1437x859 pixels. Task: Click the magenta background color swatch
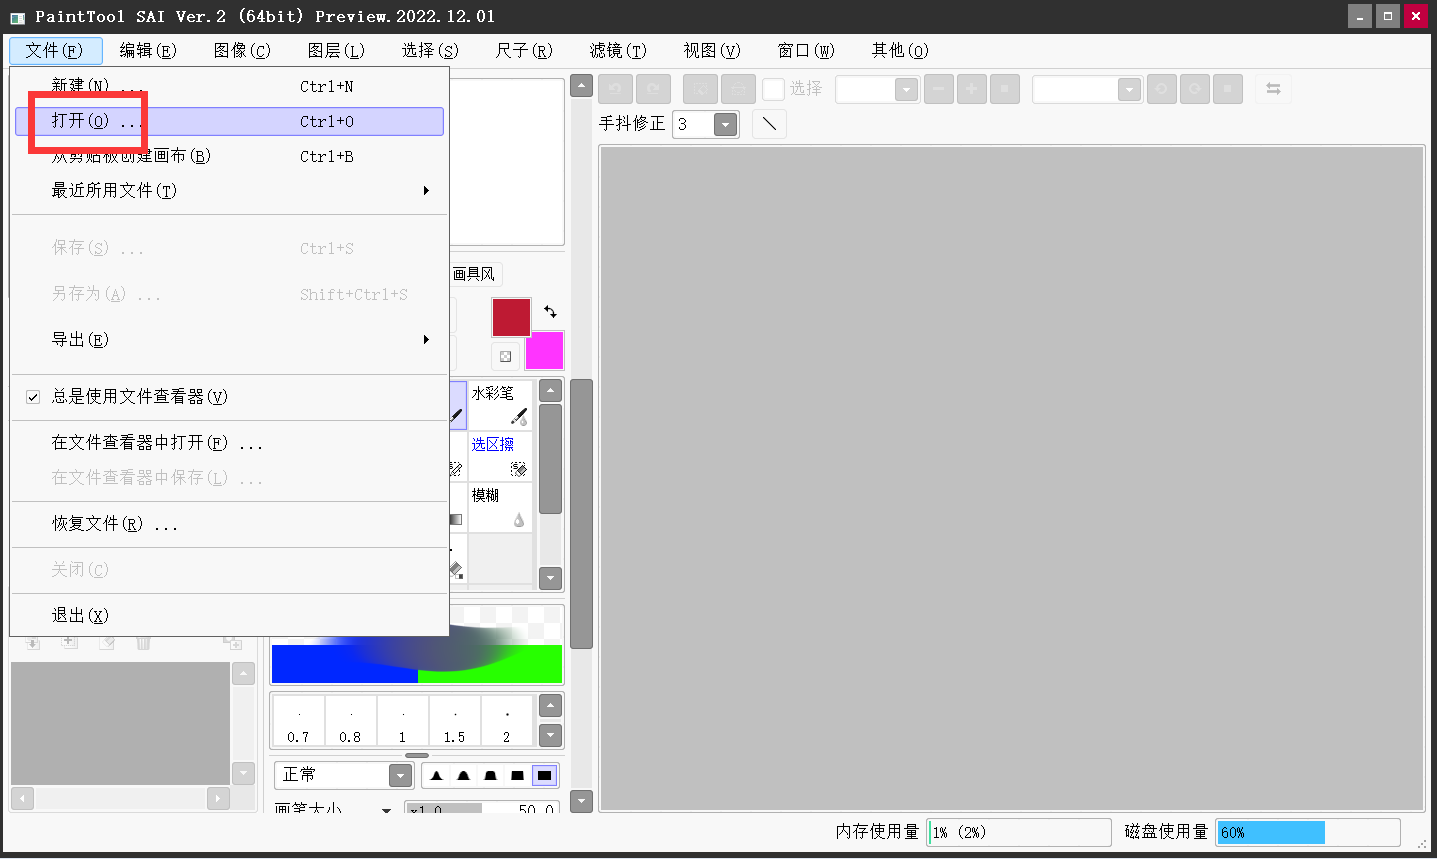(545, 351)
